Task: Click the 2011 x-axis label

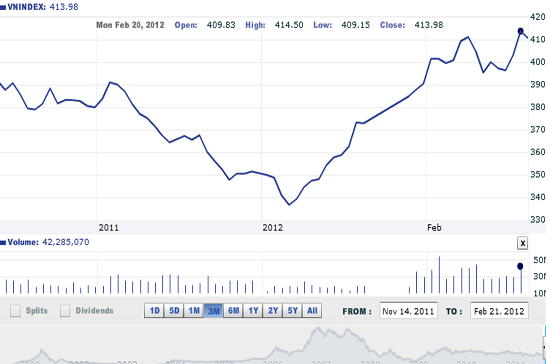Action: pos(108,228)
